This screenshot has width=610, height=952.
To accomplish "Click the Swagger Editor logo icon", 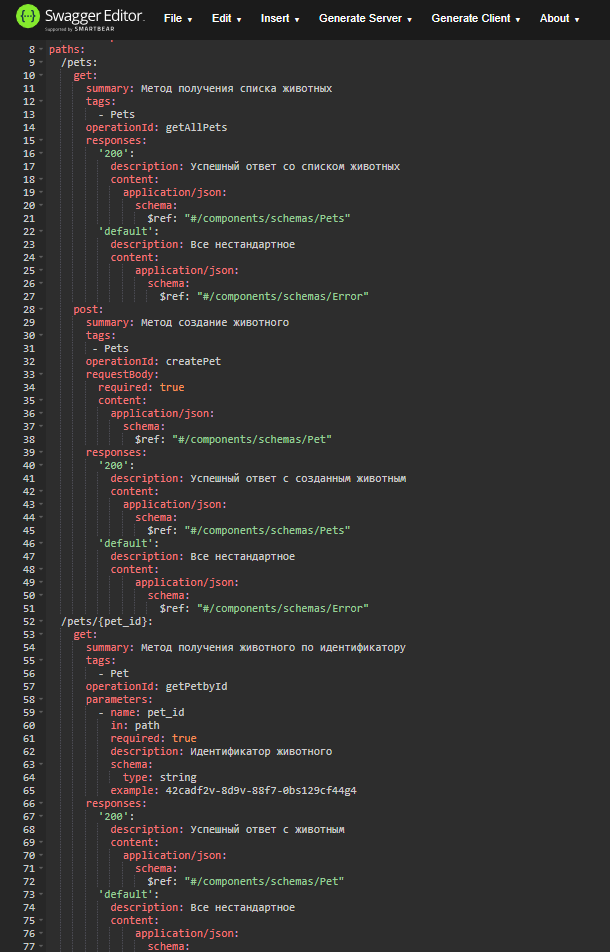I will (27, 18).
